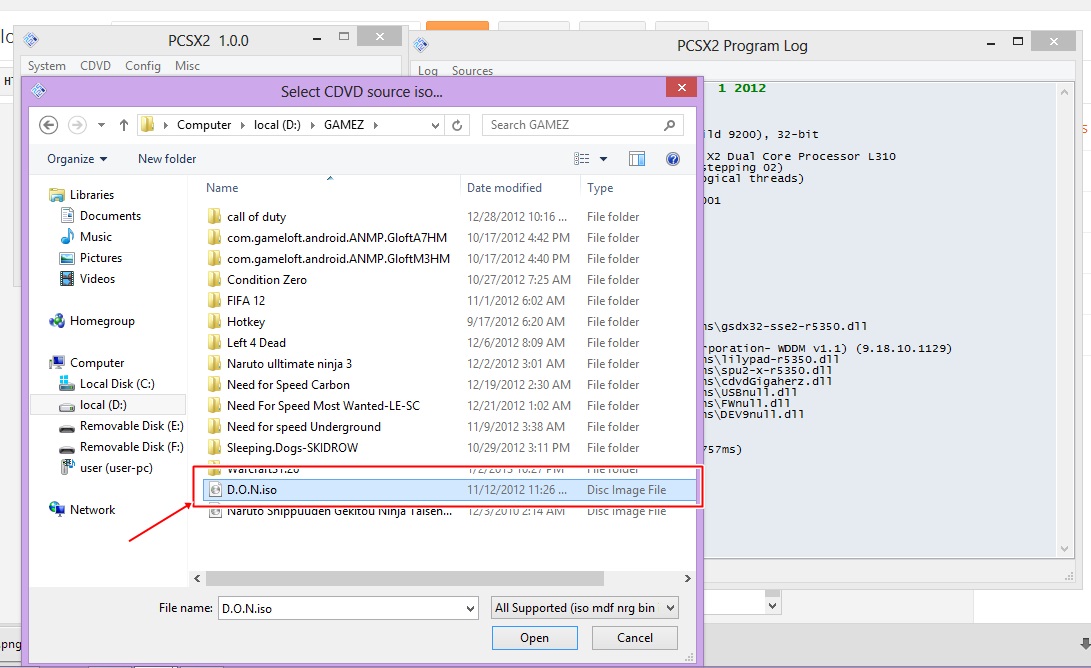Open Local Disk (C:)
Viewport: 1091px width, 668px height.
tap(107, 383)
